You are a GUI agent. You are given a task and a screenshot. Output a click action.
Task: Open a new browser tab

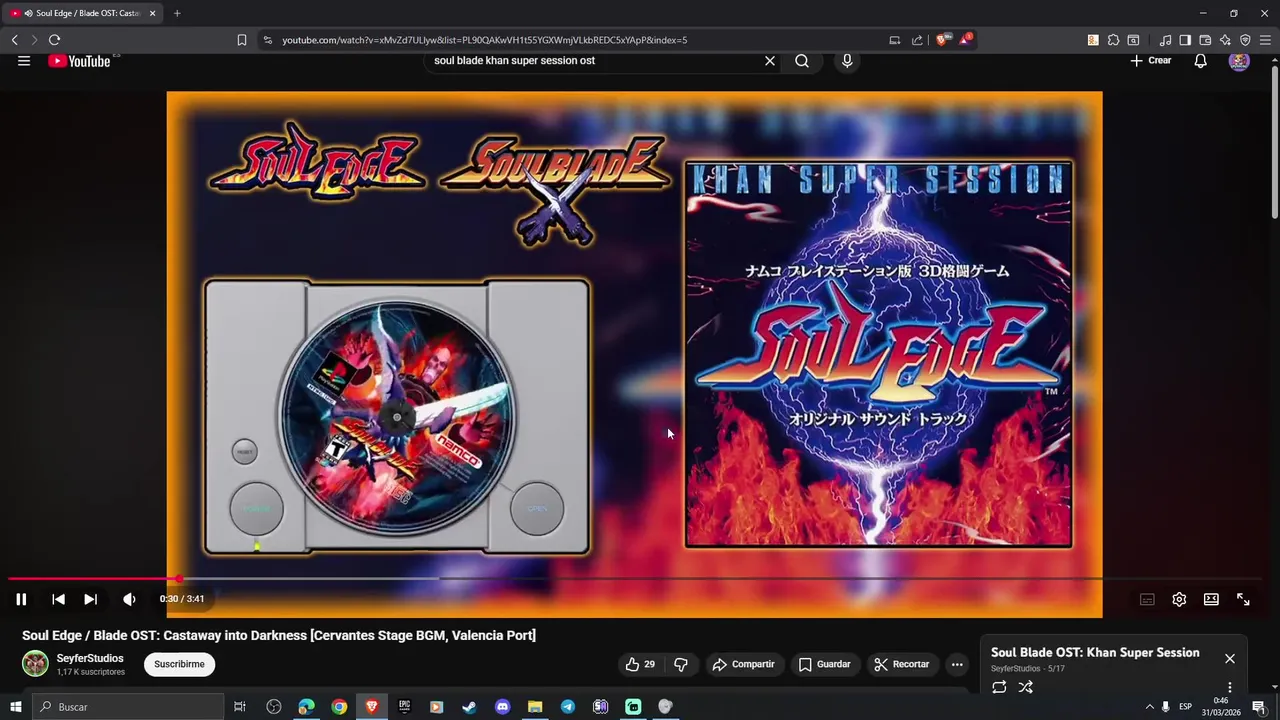point(177,13)
